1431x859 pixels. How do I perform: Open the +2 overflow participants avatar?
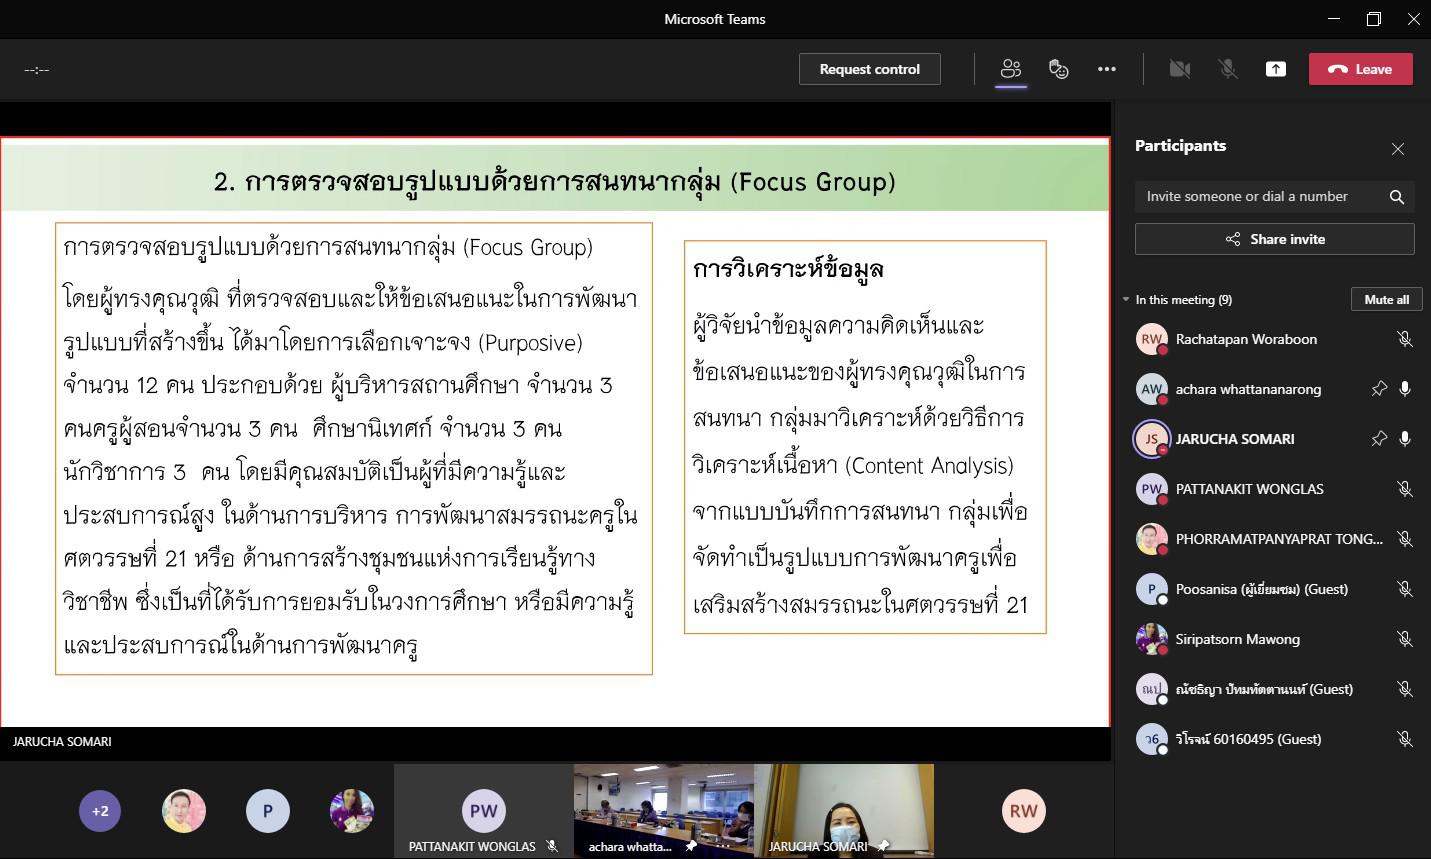click(x=100, y=811)
